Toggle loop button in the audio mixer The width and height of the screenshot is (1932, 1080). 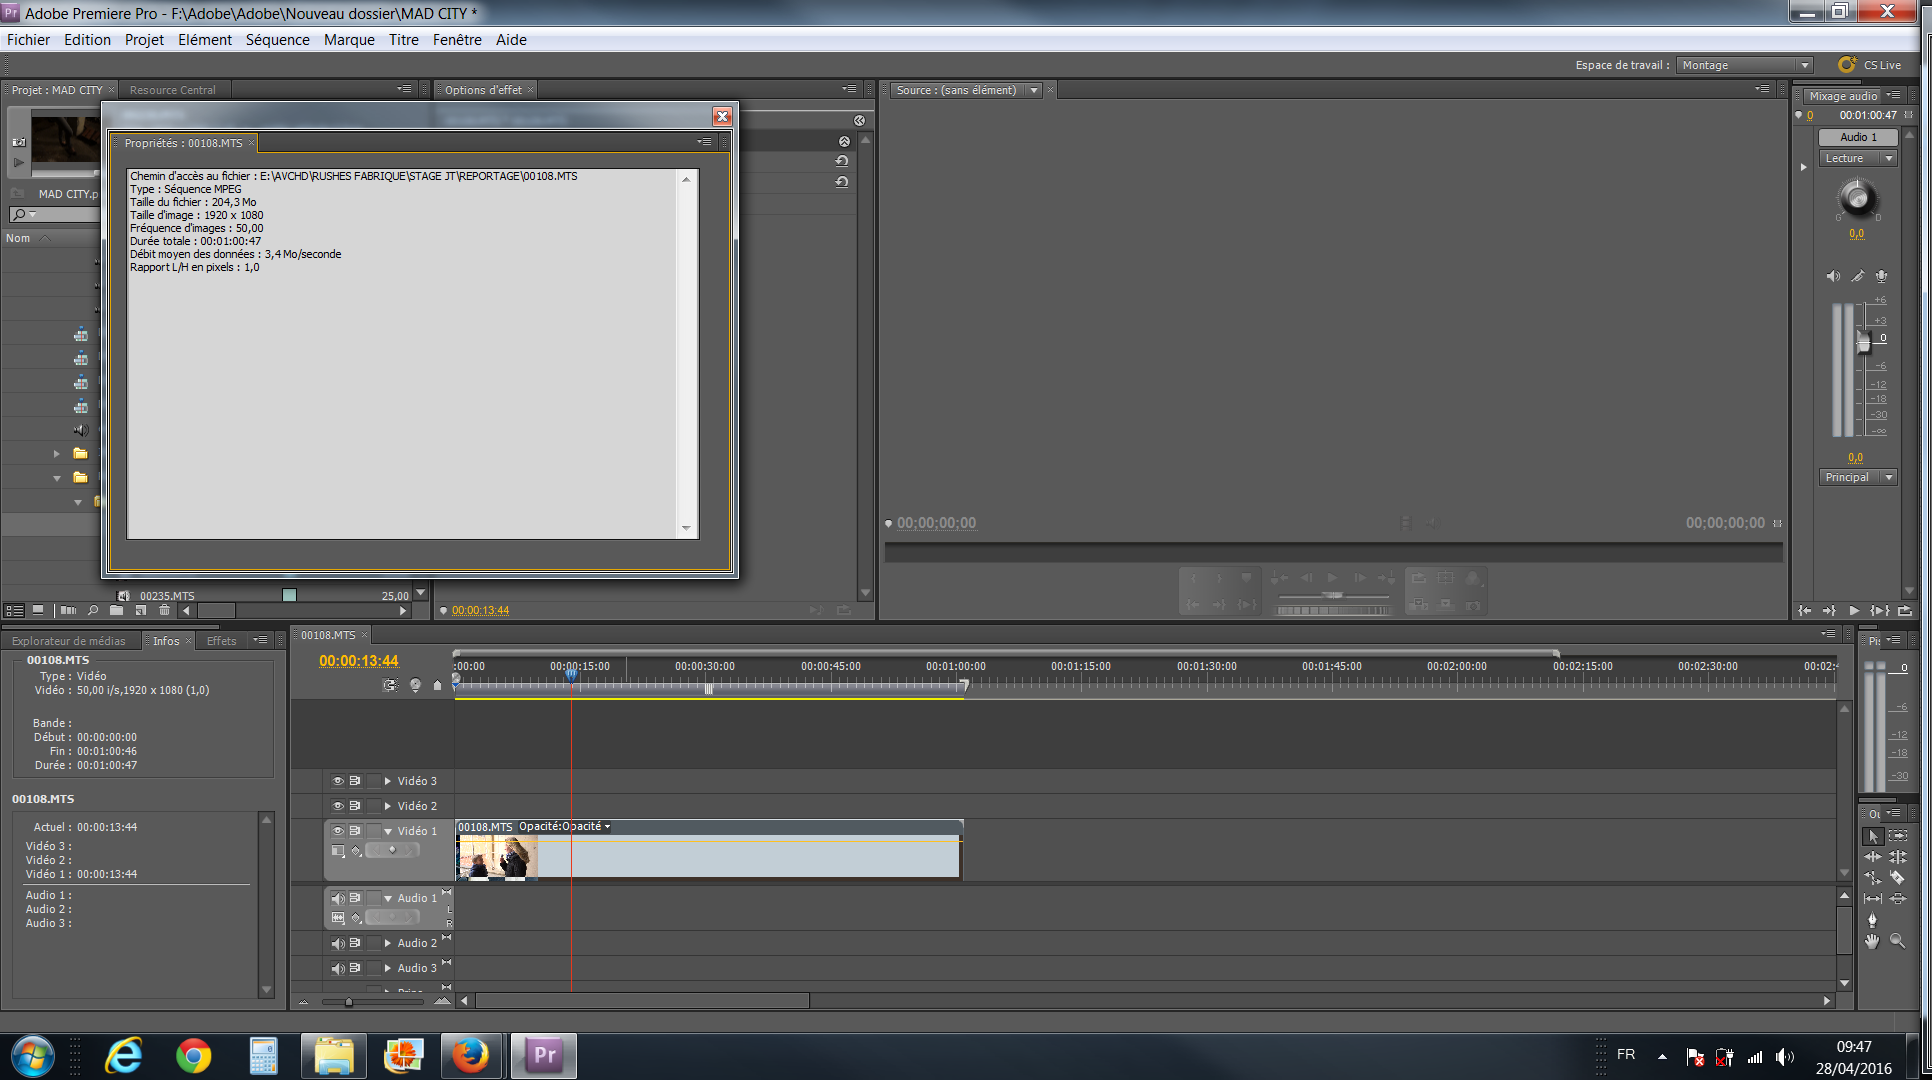[x=1905, y=611]
